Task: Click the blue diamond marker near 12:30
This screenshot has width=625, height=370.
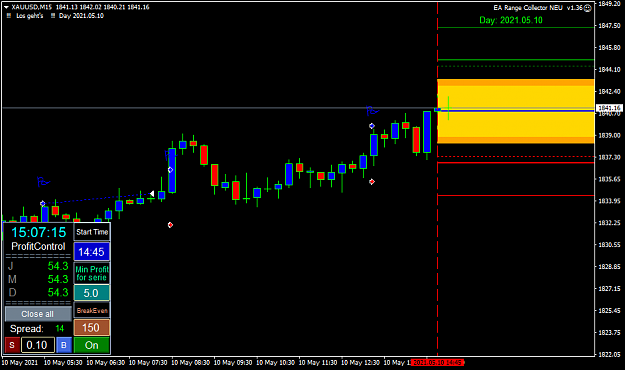Action: click(372, 126)
